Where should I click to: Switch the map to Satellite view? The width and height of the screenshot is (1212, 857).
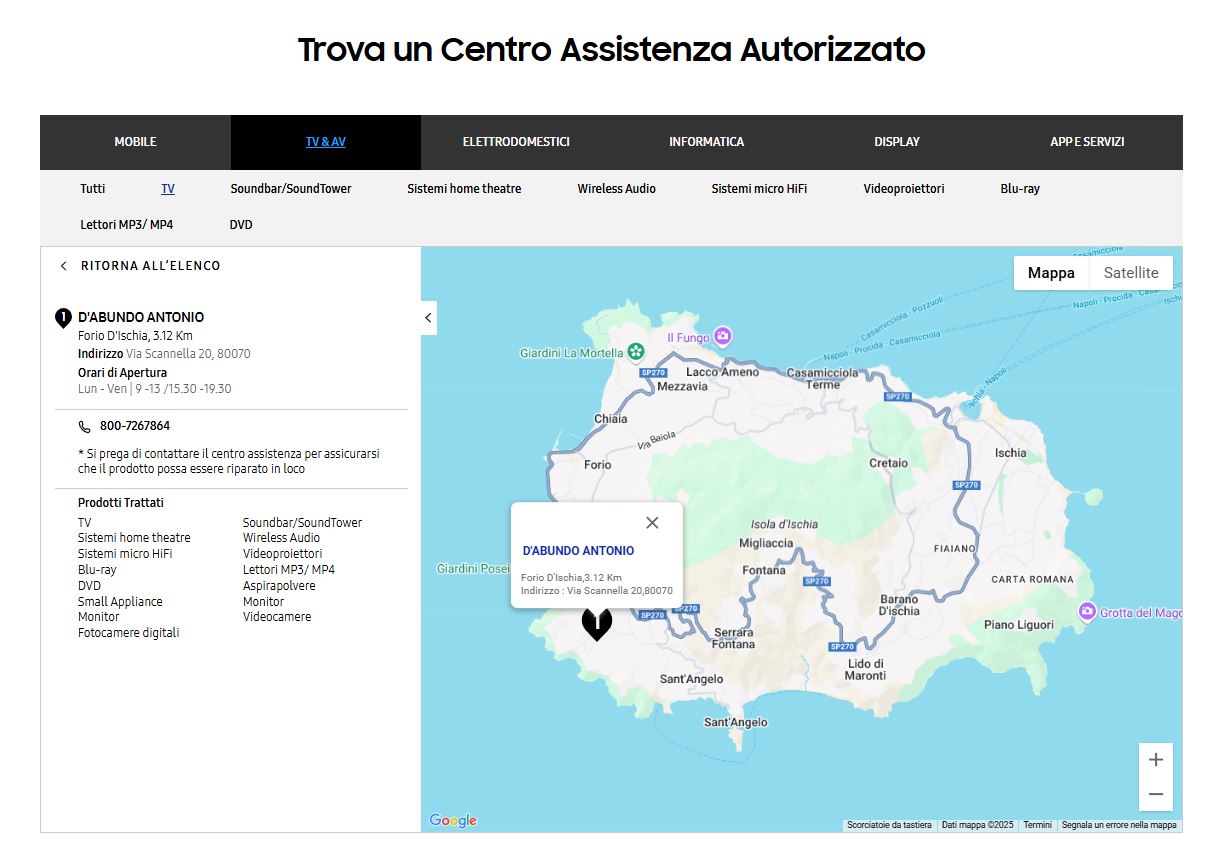click(1131, 273)
